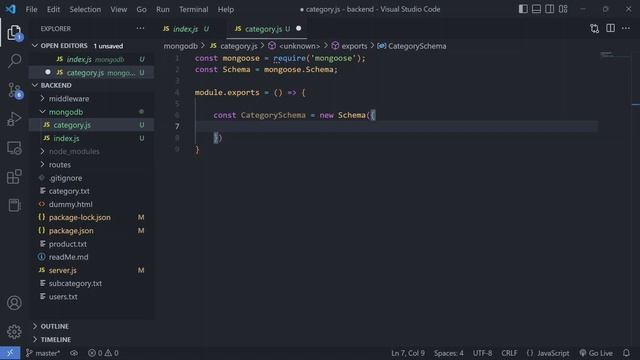Split the editor right icon
The width and height of the screenshot is (640, 360).
(610, 29)
